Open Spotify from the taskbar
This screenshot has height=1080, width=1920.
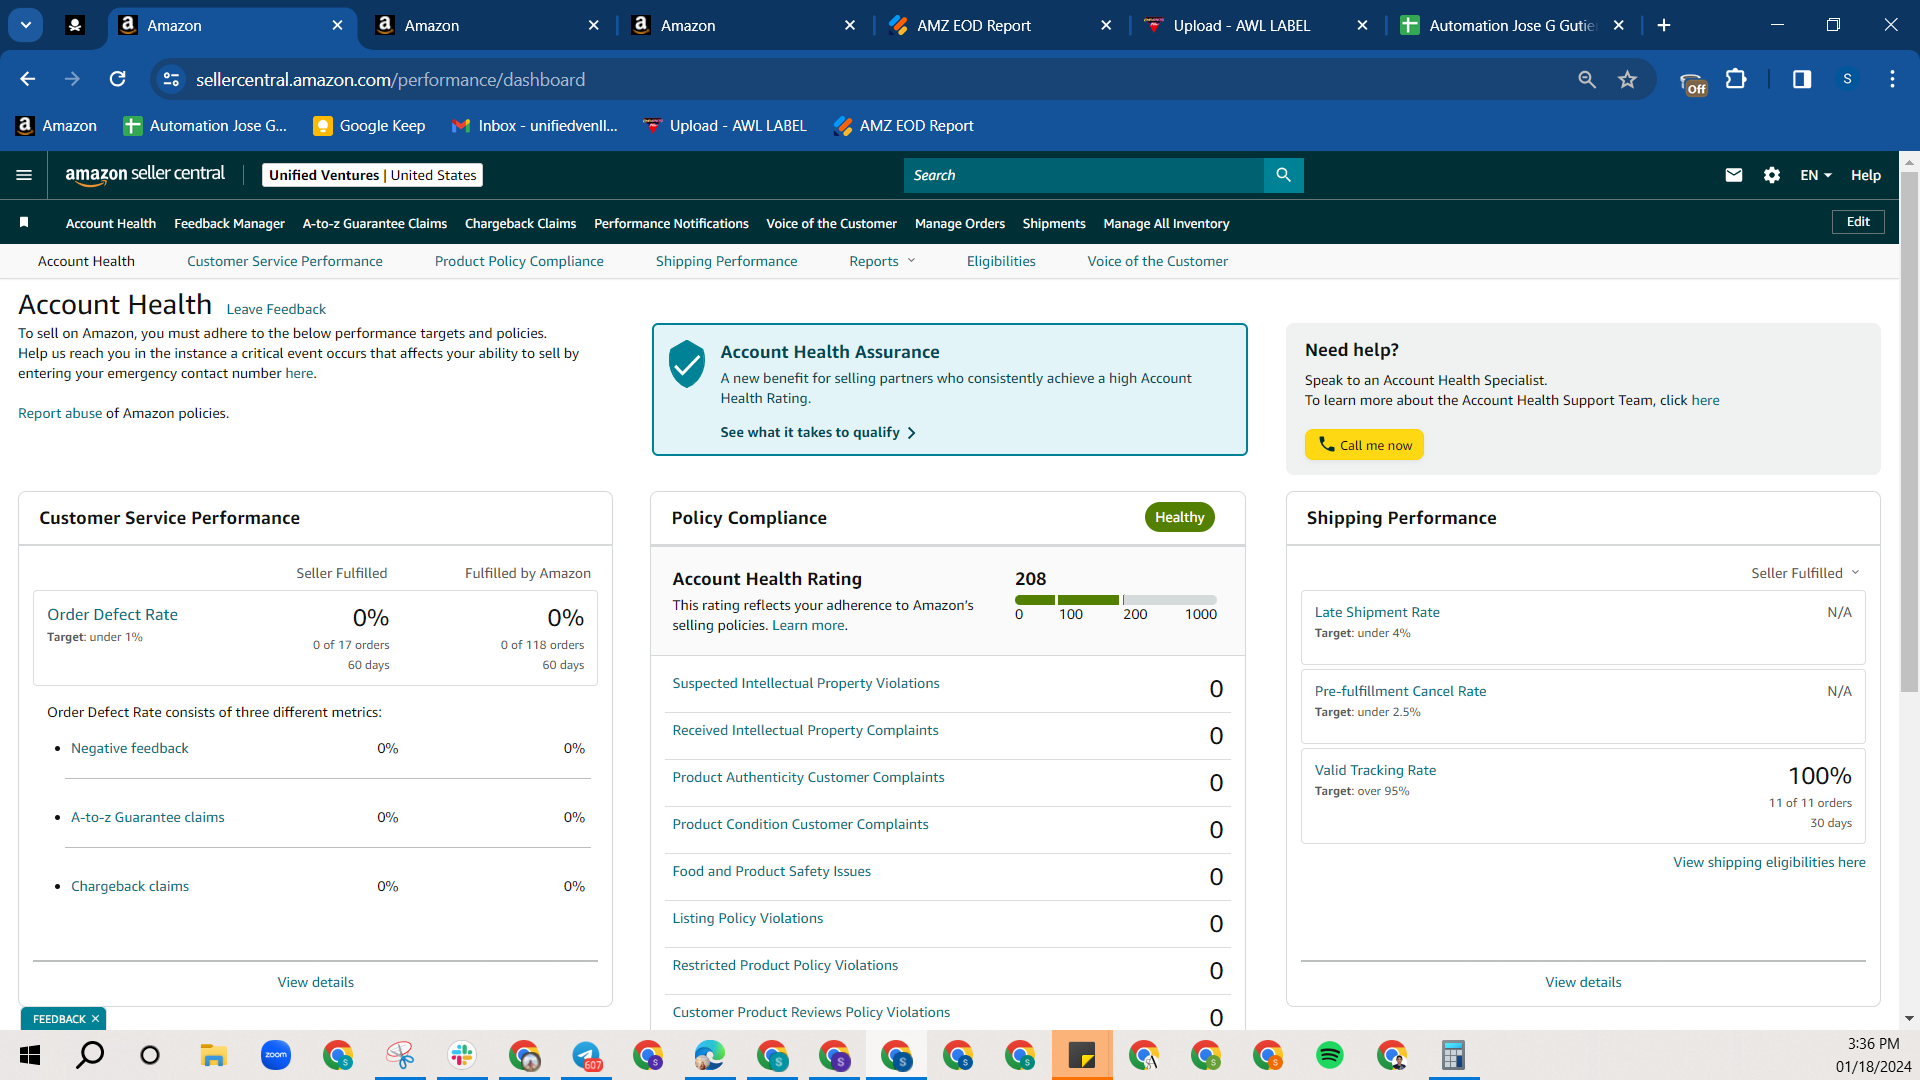(x=1330, y=1055)
